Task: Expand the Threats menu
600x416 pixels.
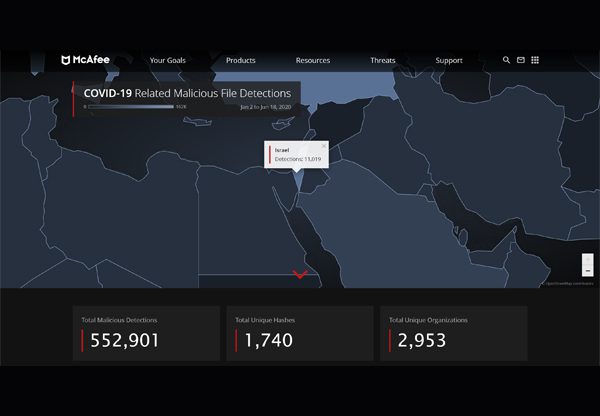Action: [x=383, y=60]
